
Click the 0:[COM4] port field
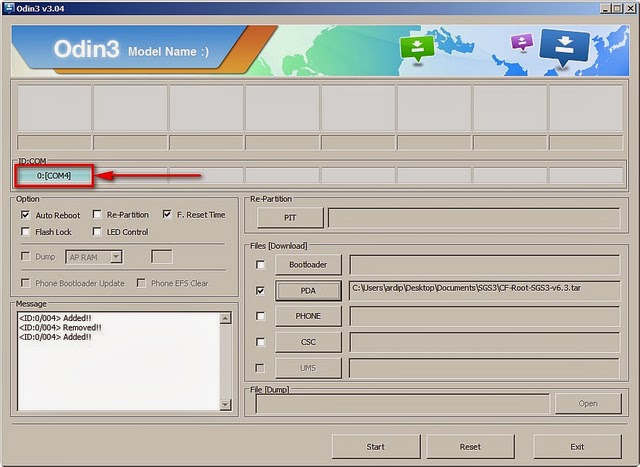pyautogui.click(x=54, y=176)
